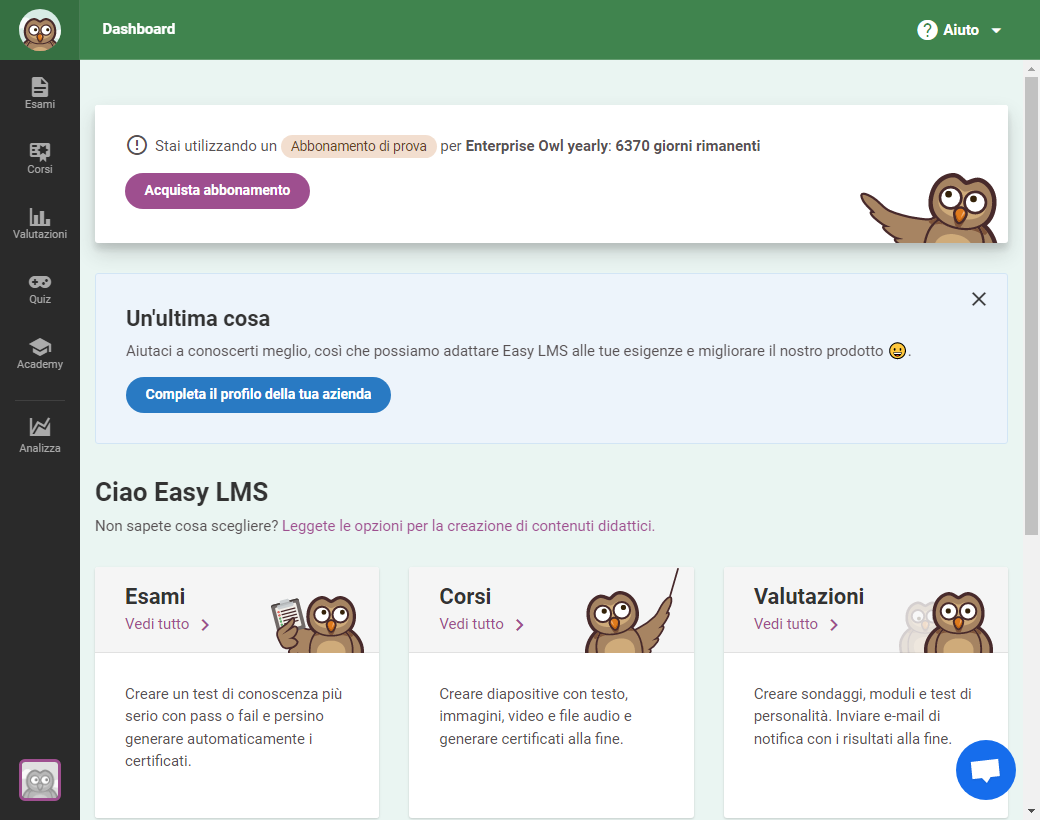Click the Corsi card heading
The image size is (1040, 820).
(x=465, y=596)
